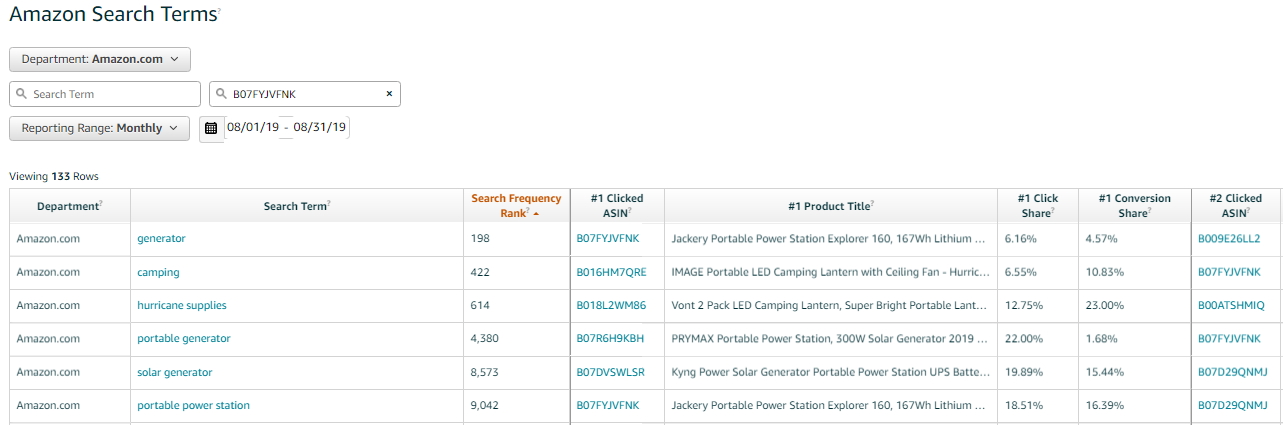Open #2 ASIN B07D29QNMJ in the portable power station row
Viewport: 1283px width, 425px height.
pyautogui.click(x=1233, y=405)
